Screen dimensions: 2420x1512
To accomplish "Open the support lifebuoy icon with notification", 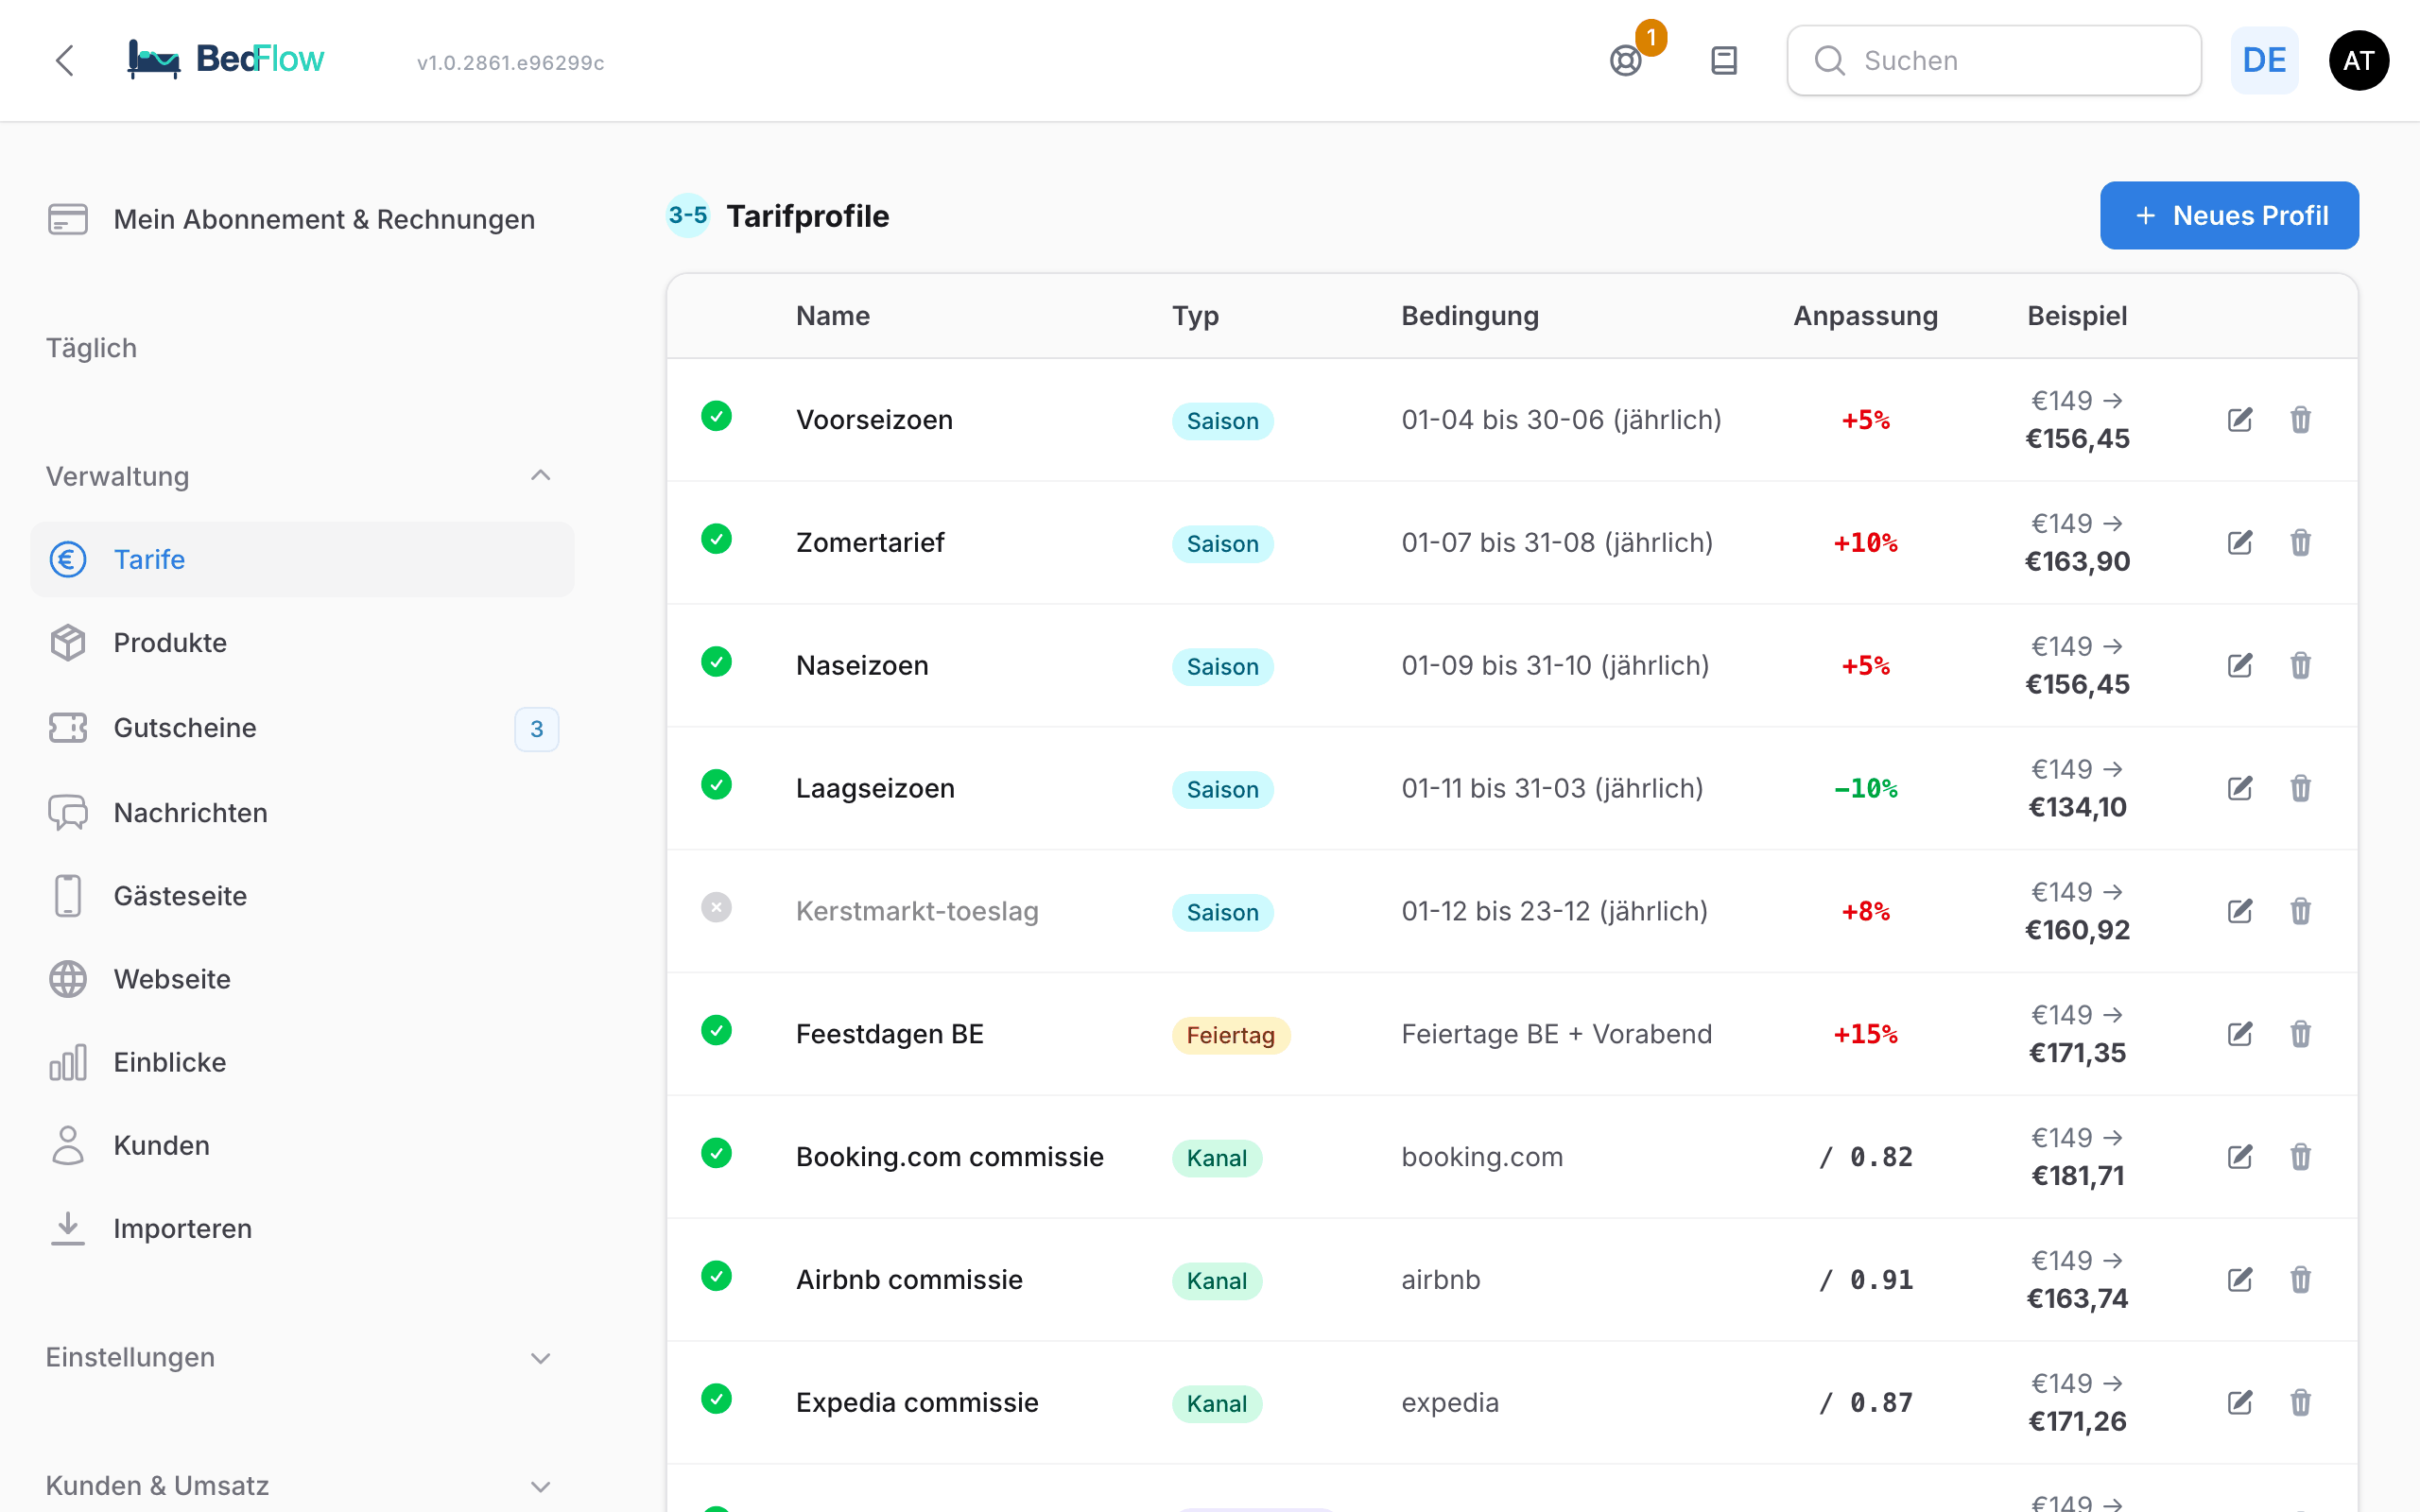I will pyautogui.click(x=1626, y=61).
